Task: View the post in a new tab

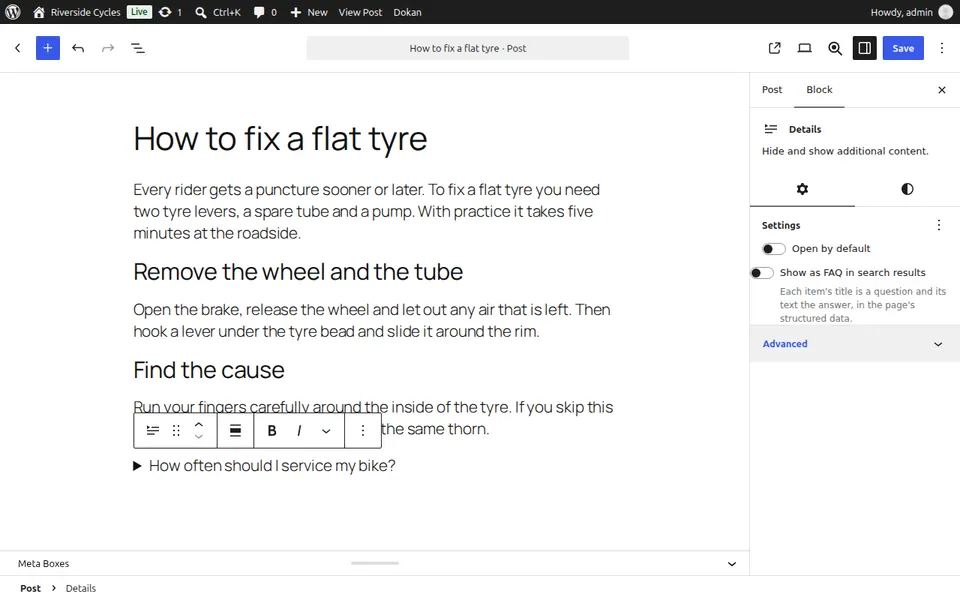Action: 774,48
